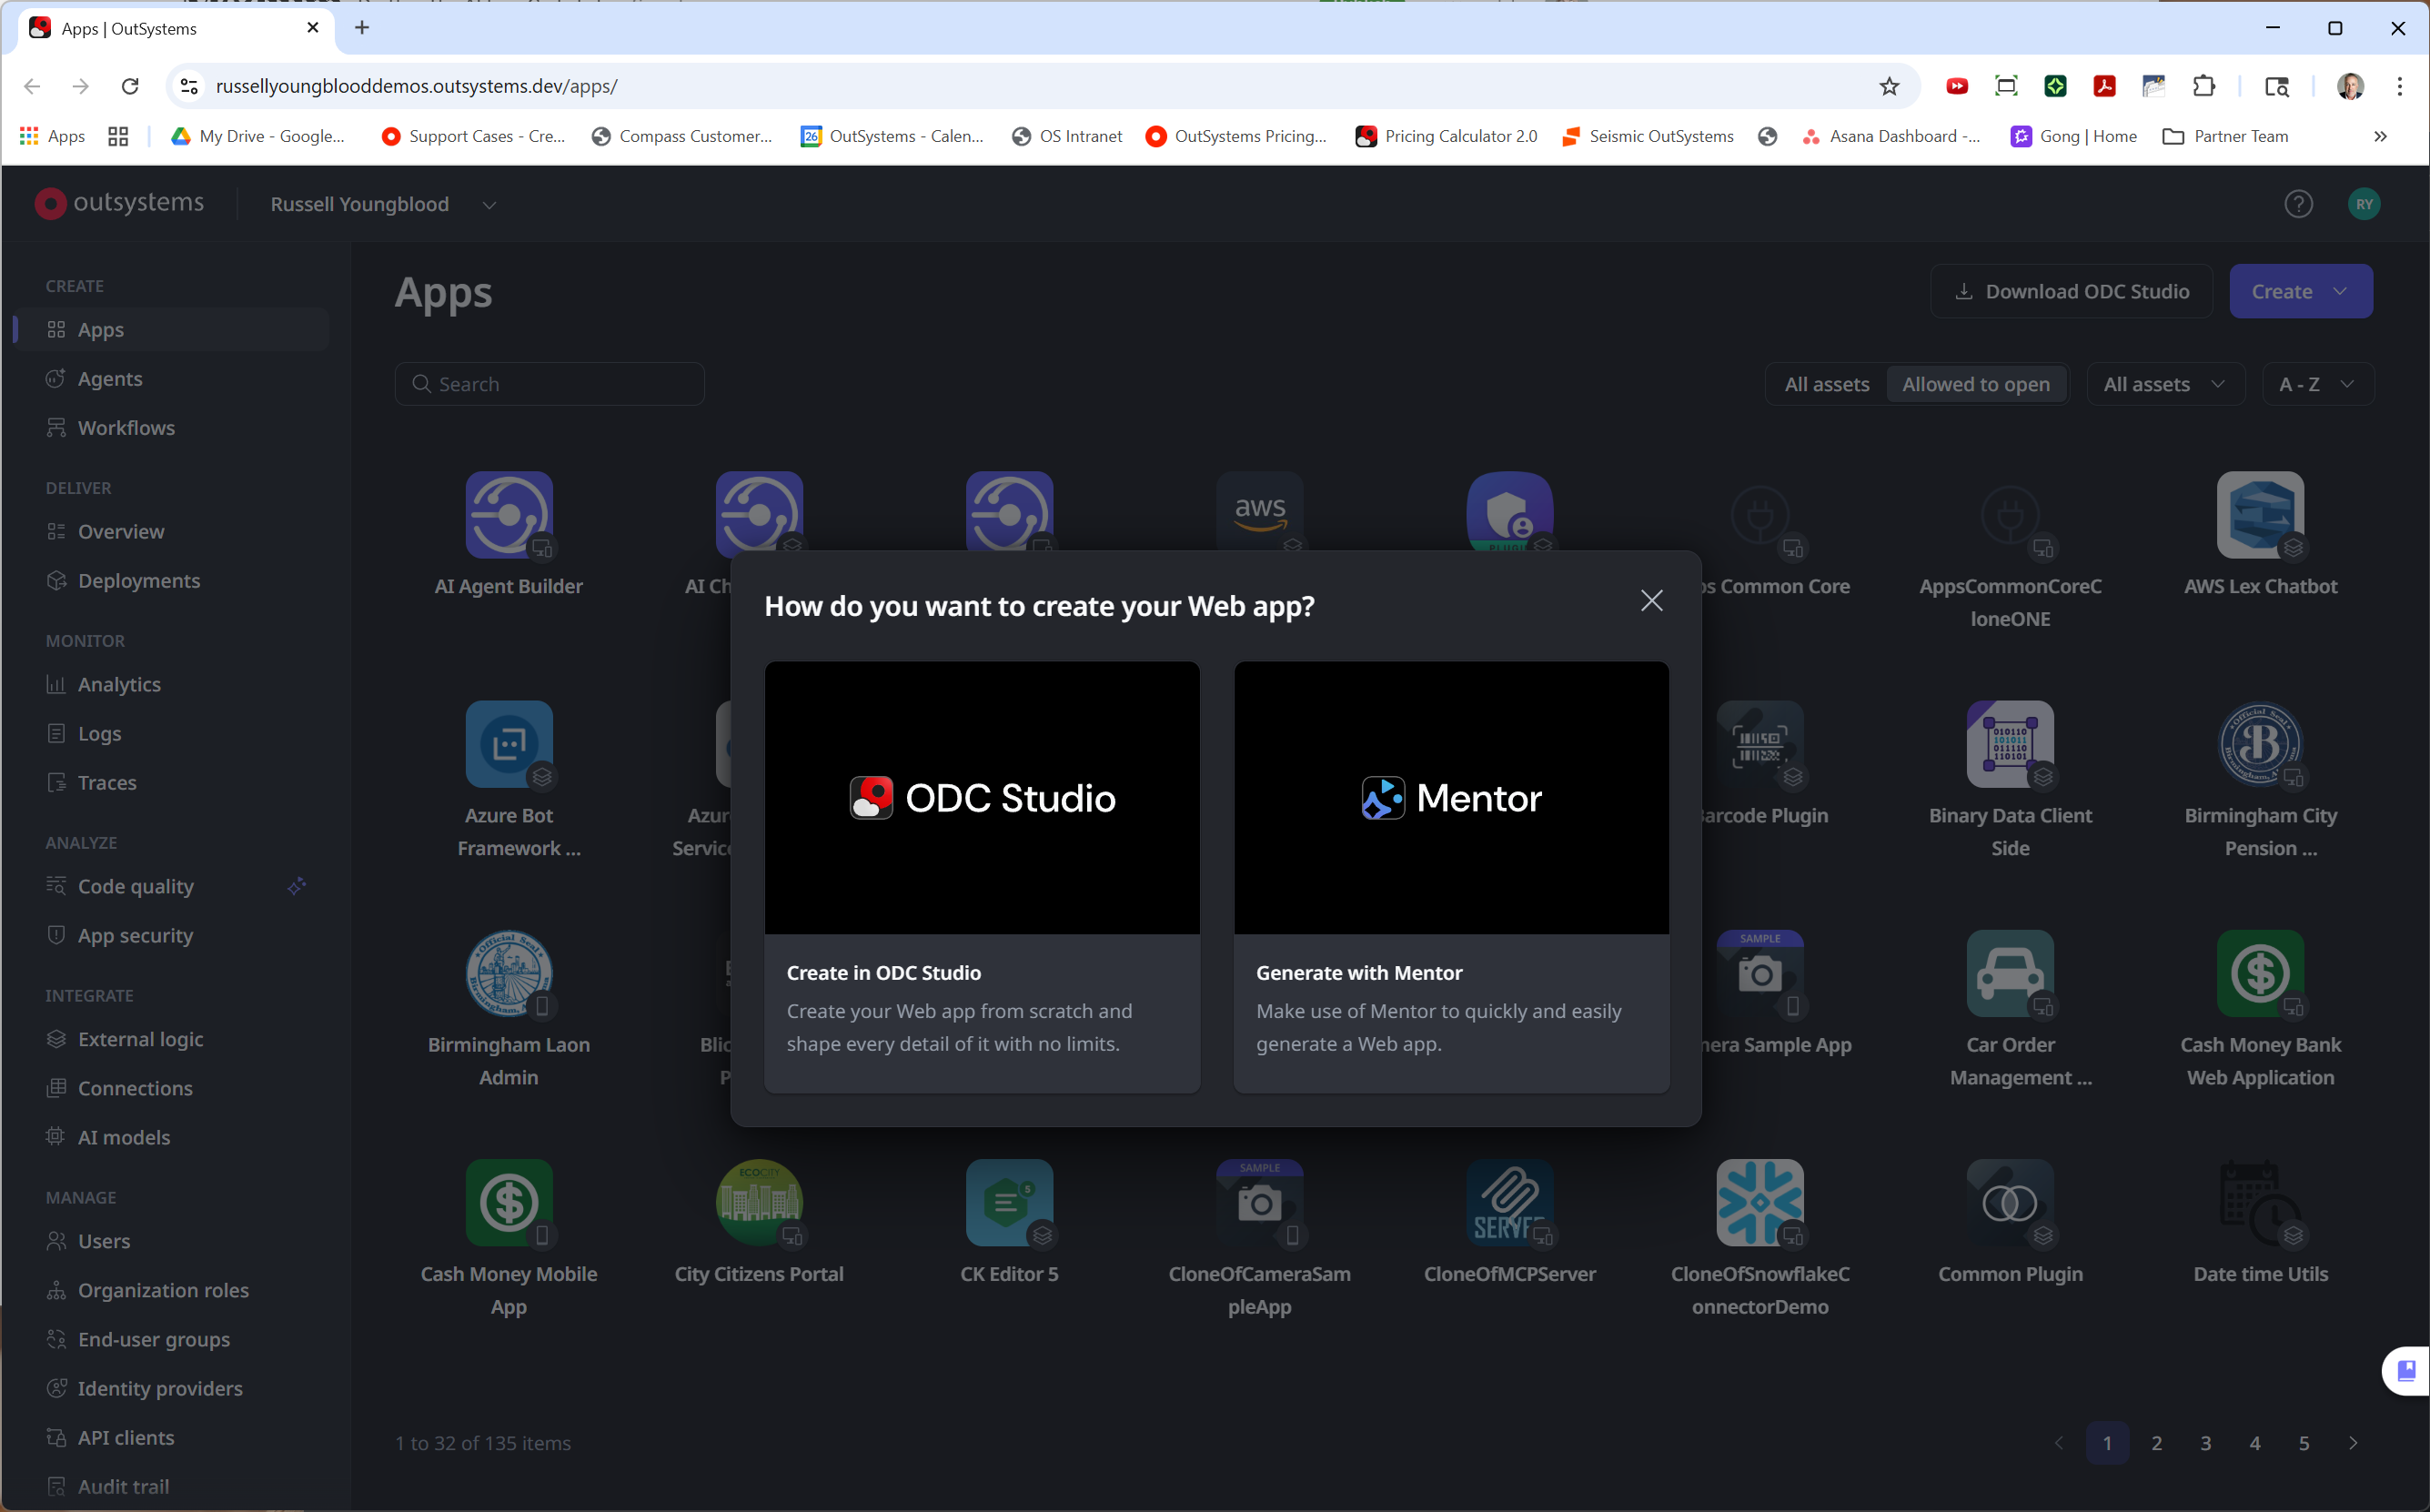Select the Allowed to open filter
Viewport: 2430px width, 1512px height.
(1976, 384)
